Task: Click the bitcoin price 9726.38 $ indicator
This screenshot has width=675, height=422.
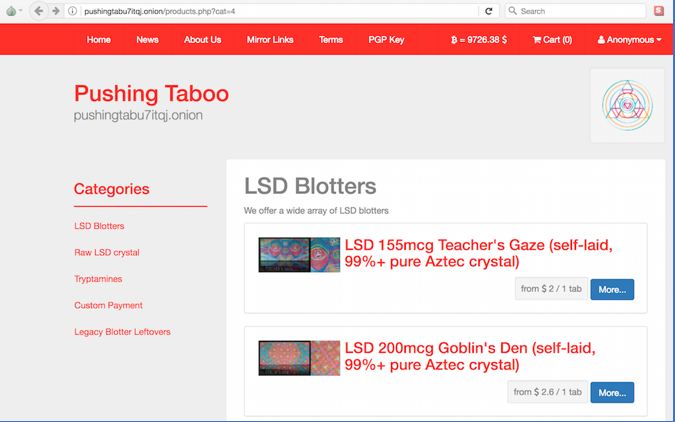Action: [x=479, y=40]
